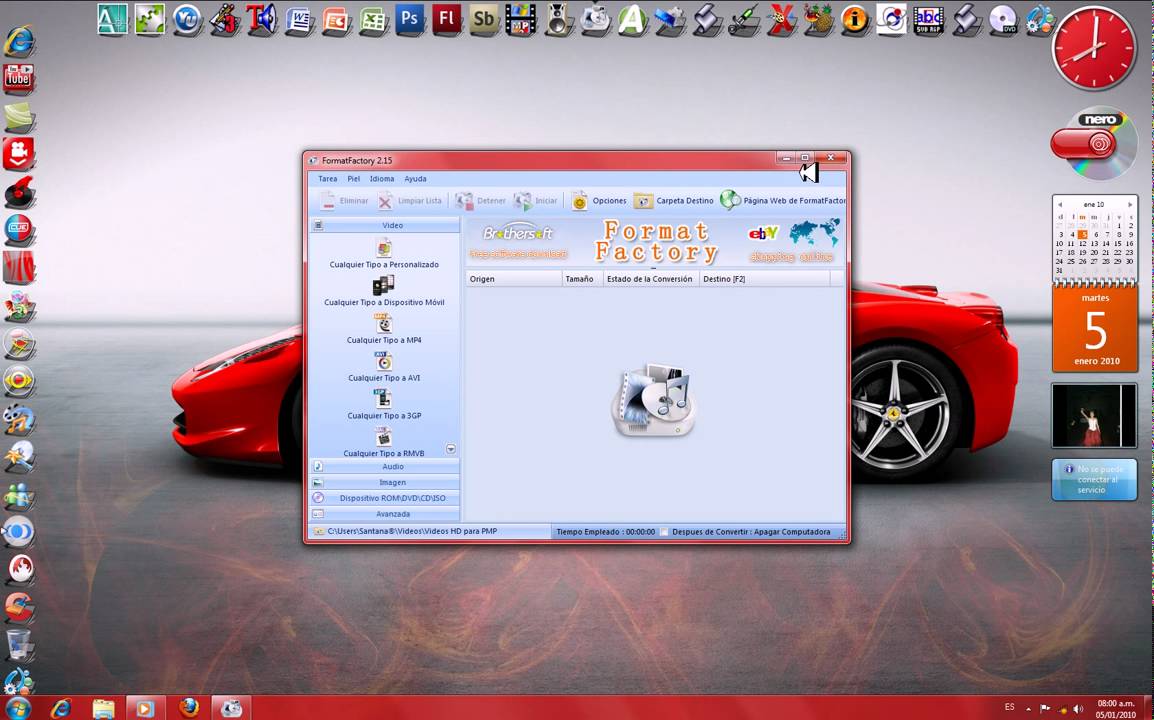The image size is (1154, 720).
Task: Click the Nero disc gadget
Action: coord(1094,144)
